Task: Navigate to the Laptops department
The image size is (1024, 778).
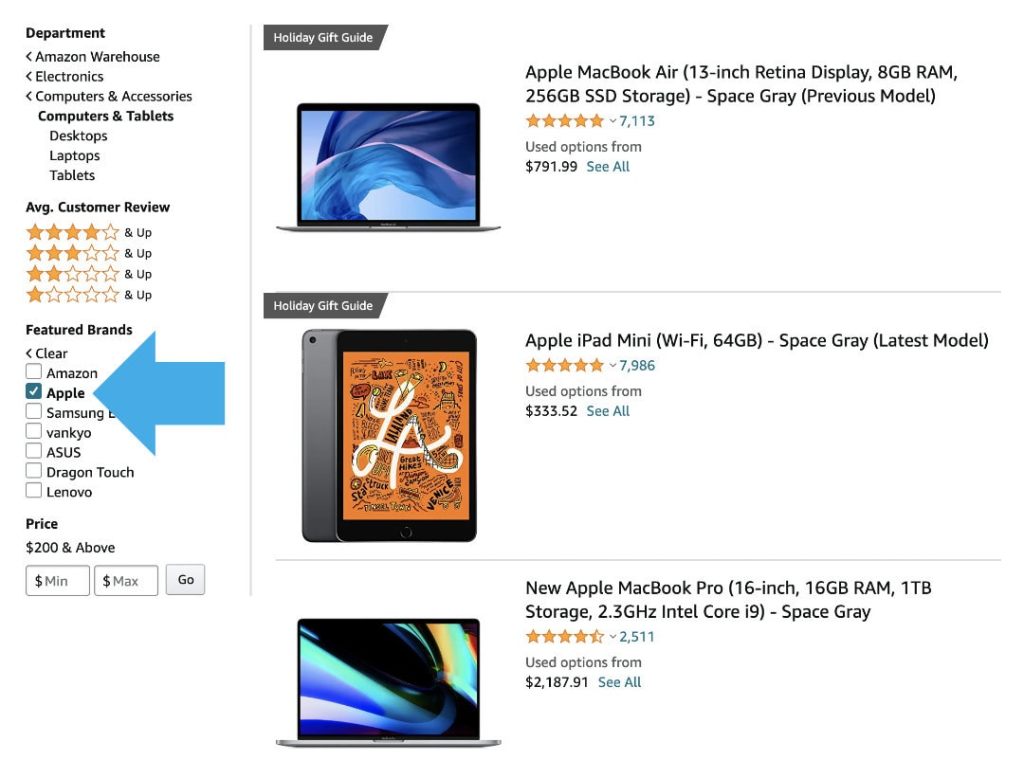Action: coord(77,155)
